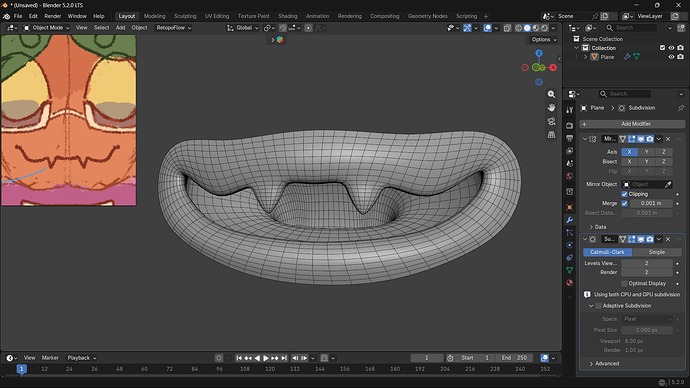Switch to Geometry Nodes workspace tab
The image size is (690, 388).
click(x=427, y=16)
